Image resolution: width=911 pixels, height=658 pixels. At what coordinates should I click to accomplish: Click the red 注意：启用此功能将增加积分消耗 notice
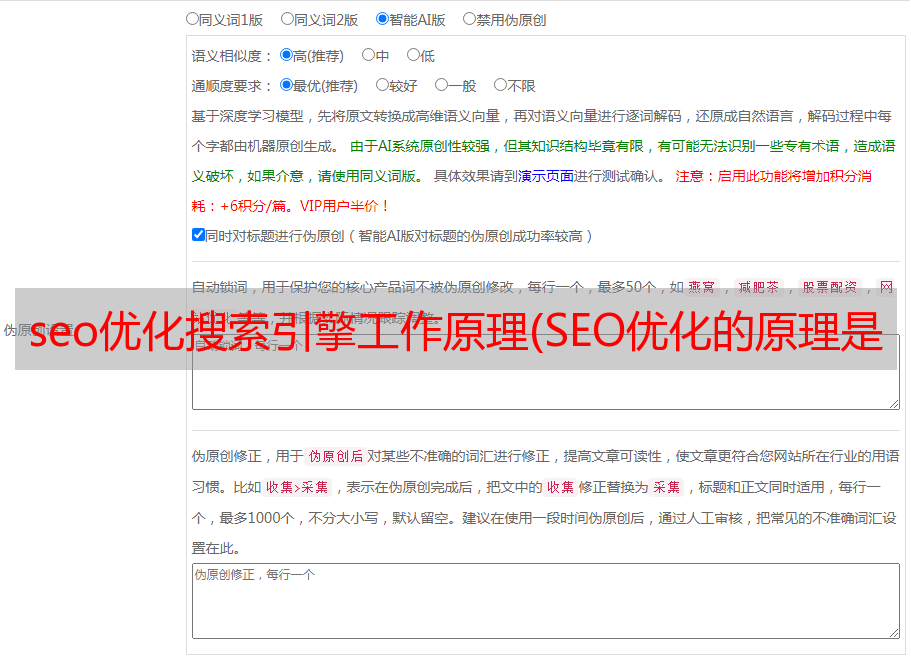pyautogui.click(x=773, y=176)
